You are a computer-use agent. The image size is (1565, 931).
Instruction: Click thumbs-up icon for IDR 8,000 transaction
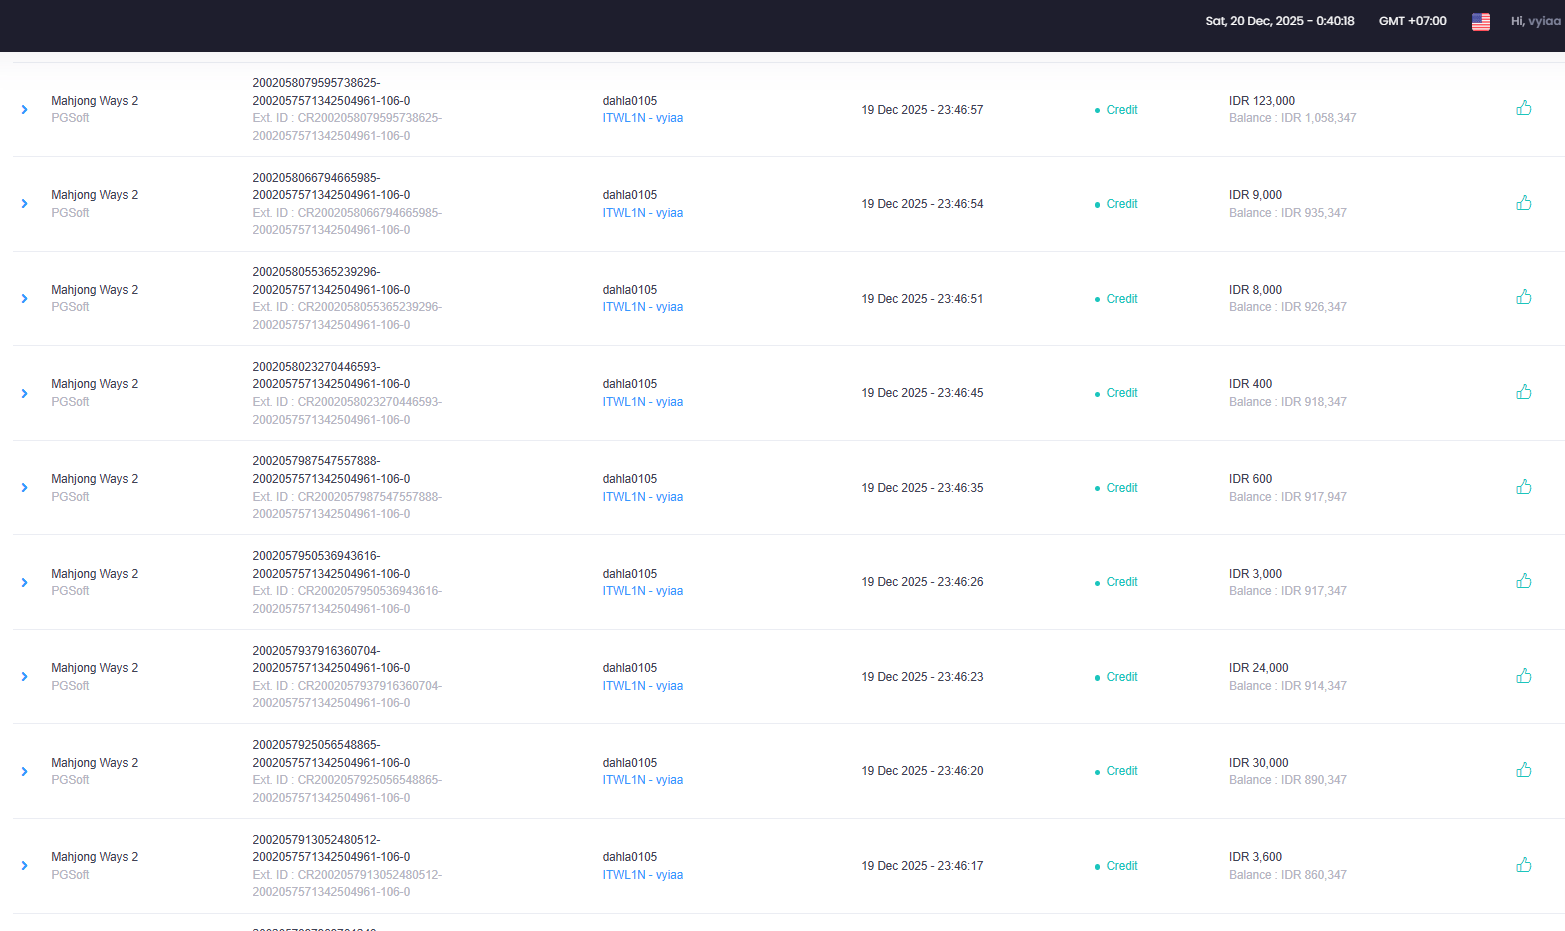point(1523,297)
